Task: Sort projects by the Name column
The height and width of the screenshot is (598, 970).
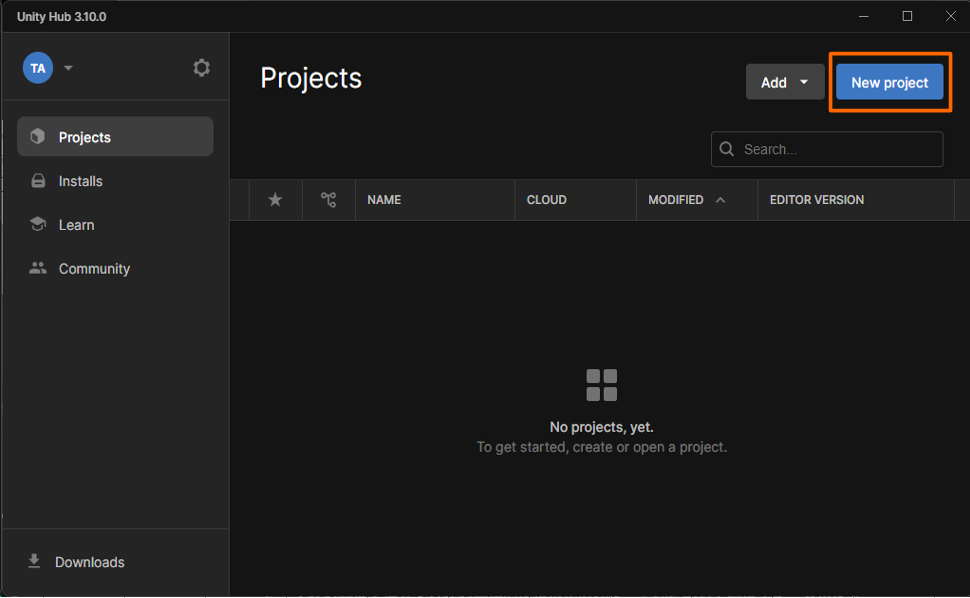Action: (x=384, y=200)
